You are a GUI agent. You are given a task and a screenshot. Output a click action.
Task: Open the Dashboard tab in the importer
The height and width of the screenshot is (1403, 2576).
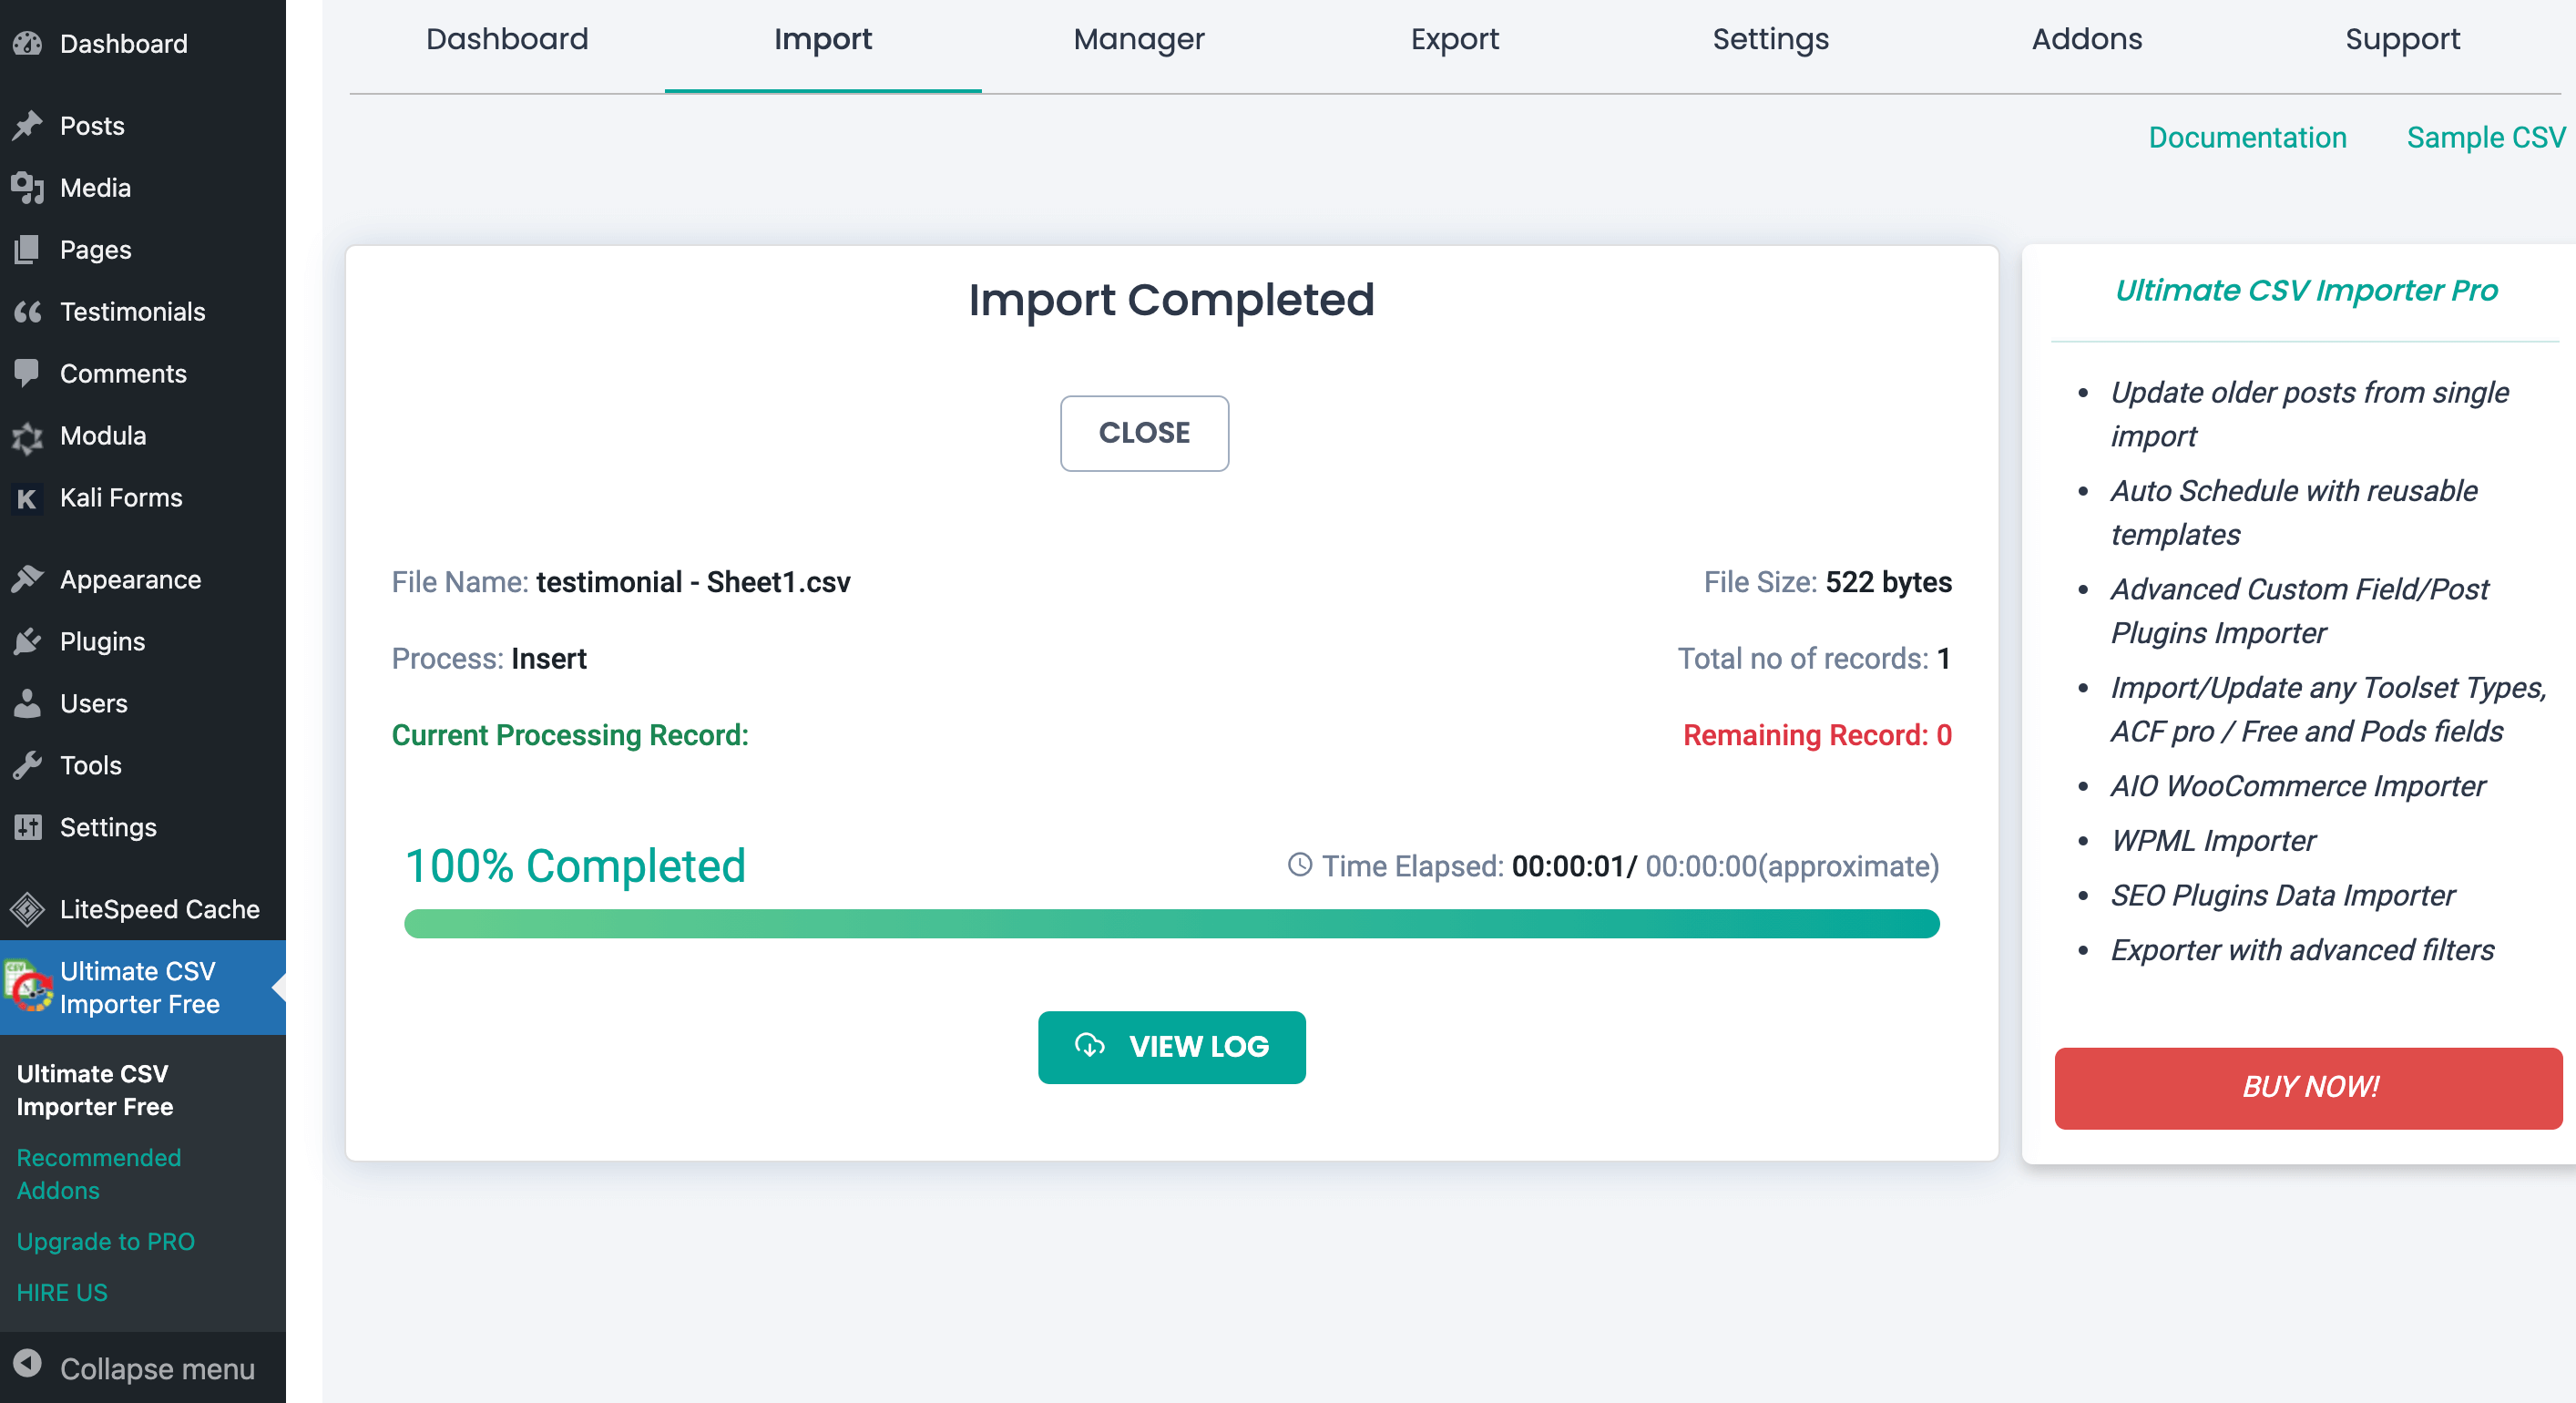pyautogui.click(x=507, y=39)
